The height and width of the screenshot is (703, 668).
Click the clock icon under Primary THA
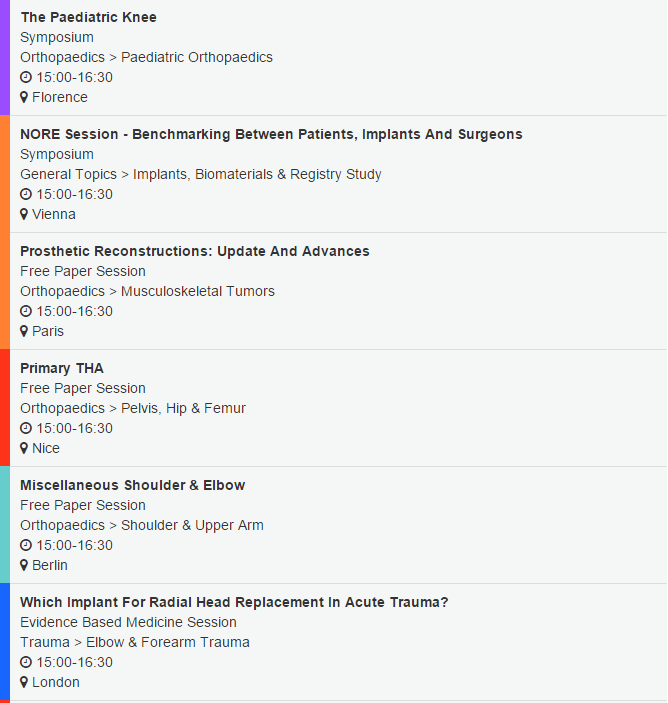point(26,428)
